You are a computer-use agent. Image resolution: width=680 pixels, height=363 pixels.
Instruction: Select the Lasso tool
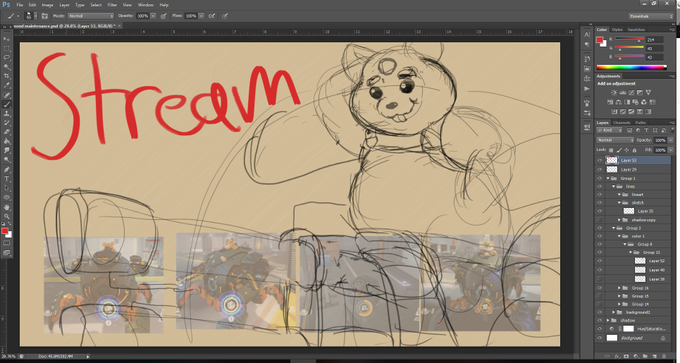[7, 58]
